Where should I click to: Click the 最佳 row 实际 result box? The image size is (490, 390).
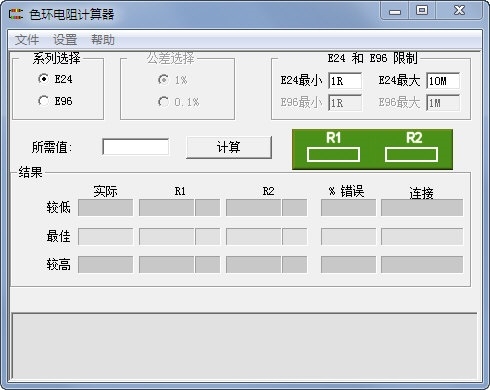point(105,236)
